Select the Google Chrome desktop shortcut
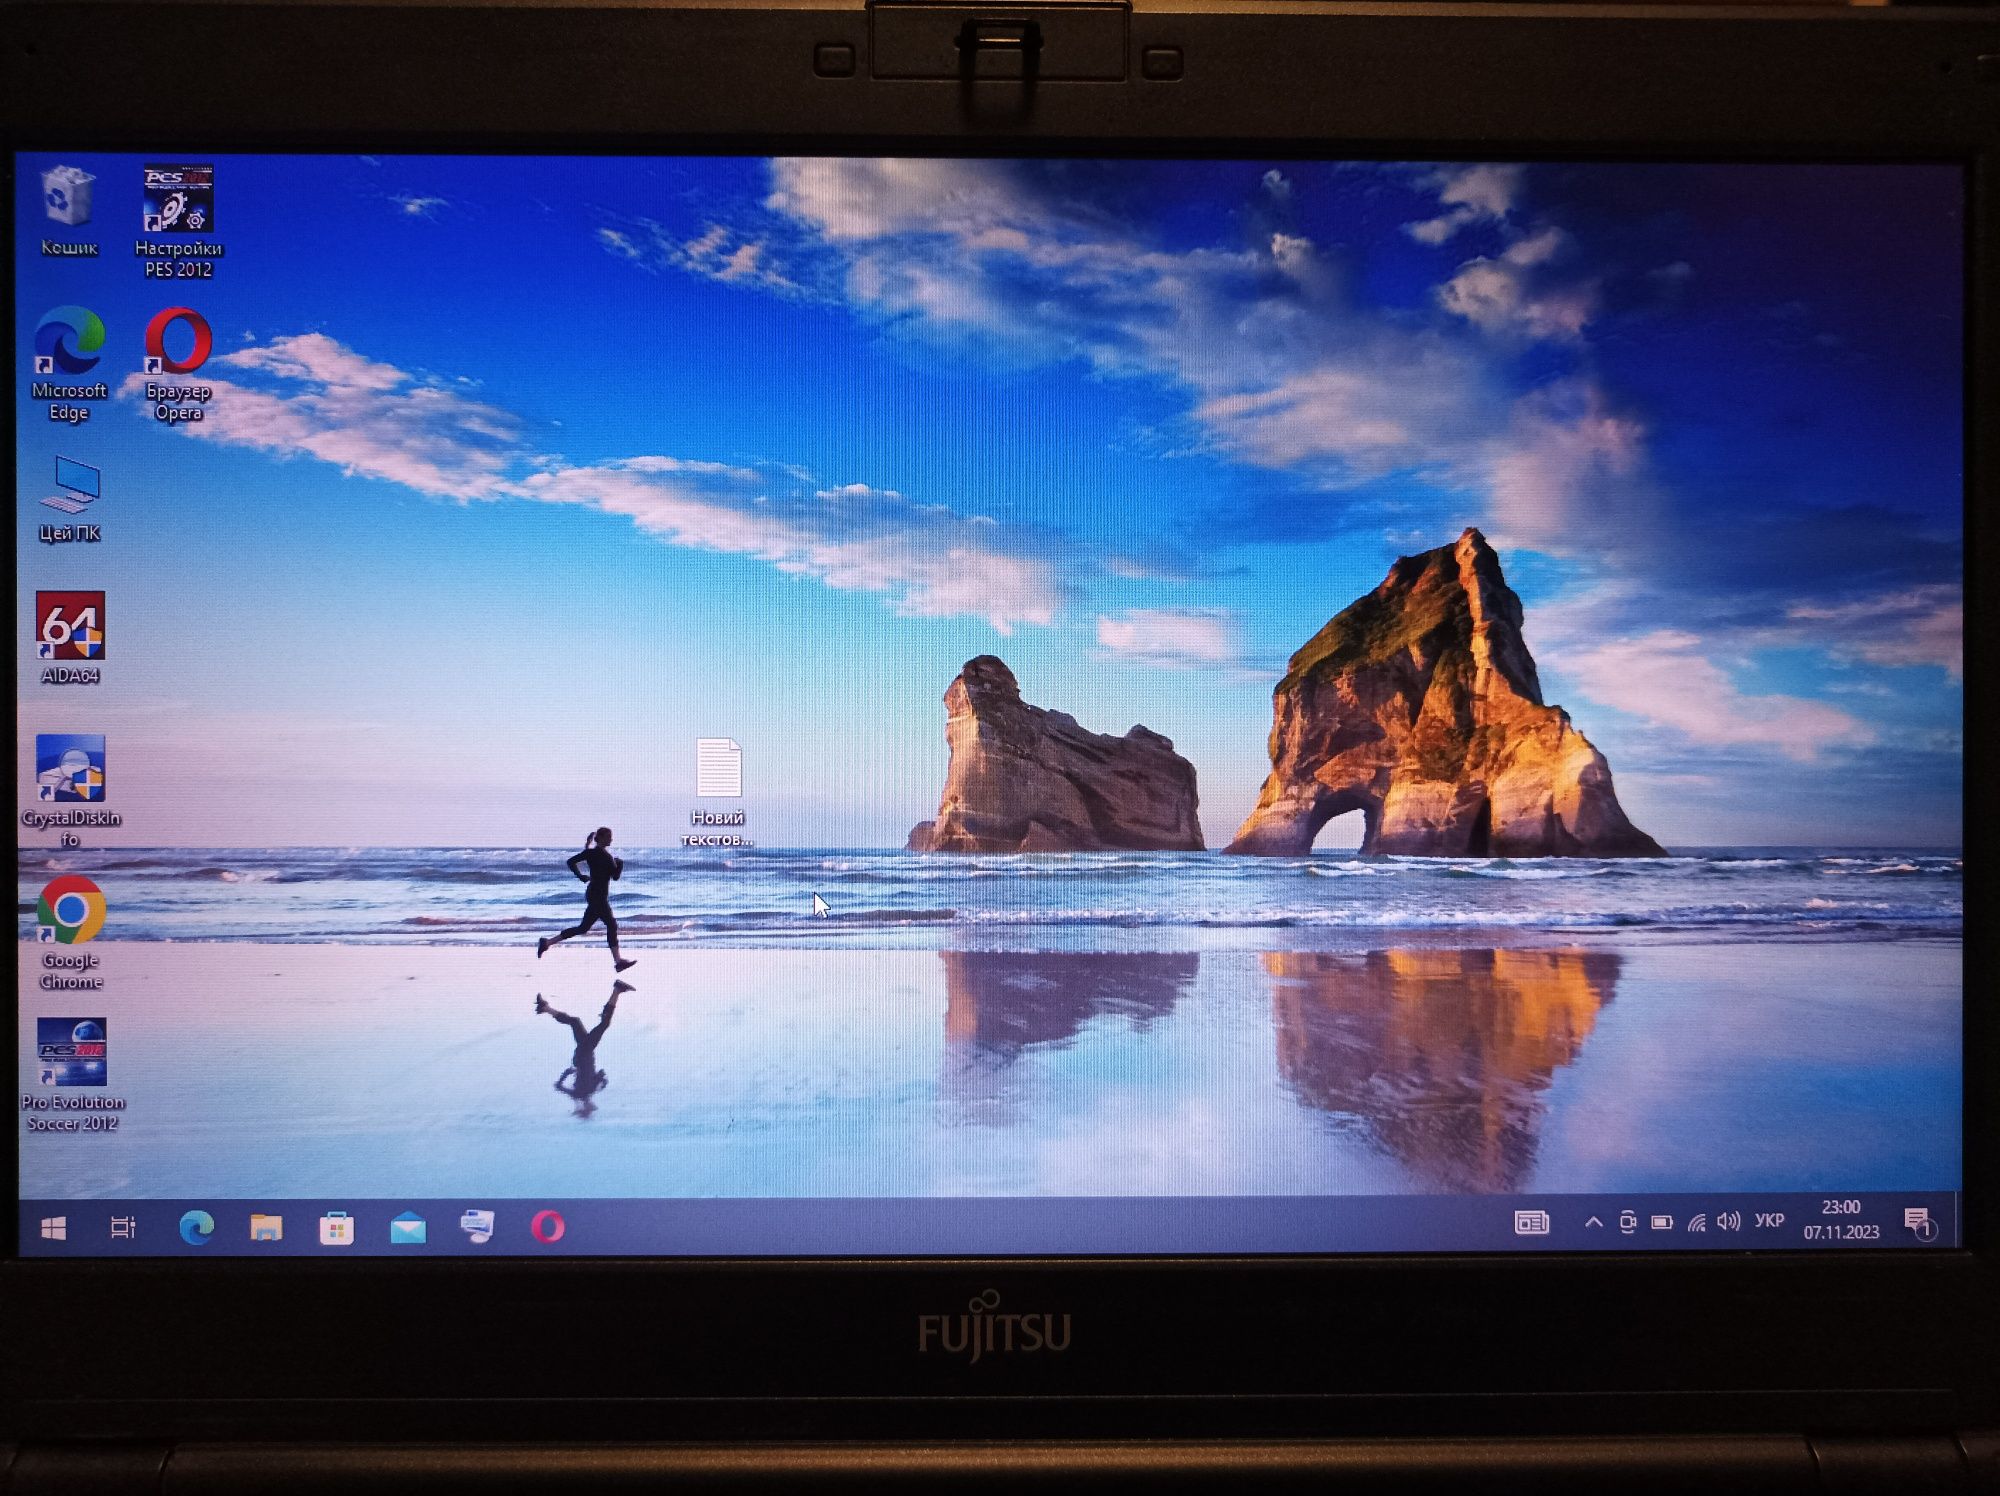Screen dimensions: 2000x1496 point(71,933)
